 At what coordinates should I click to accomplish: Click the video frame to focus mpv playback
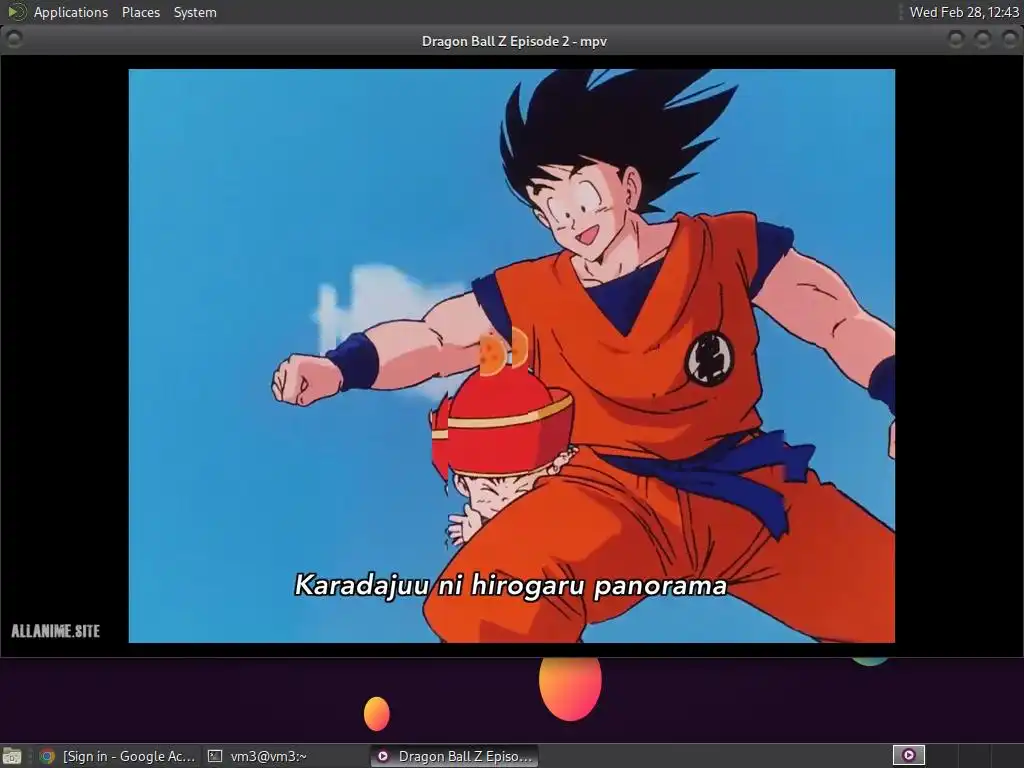point(511,356)
